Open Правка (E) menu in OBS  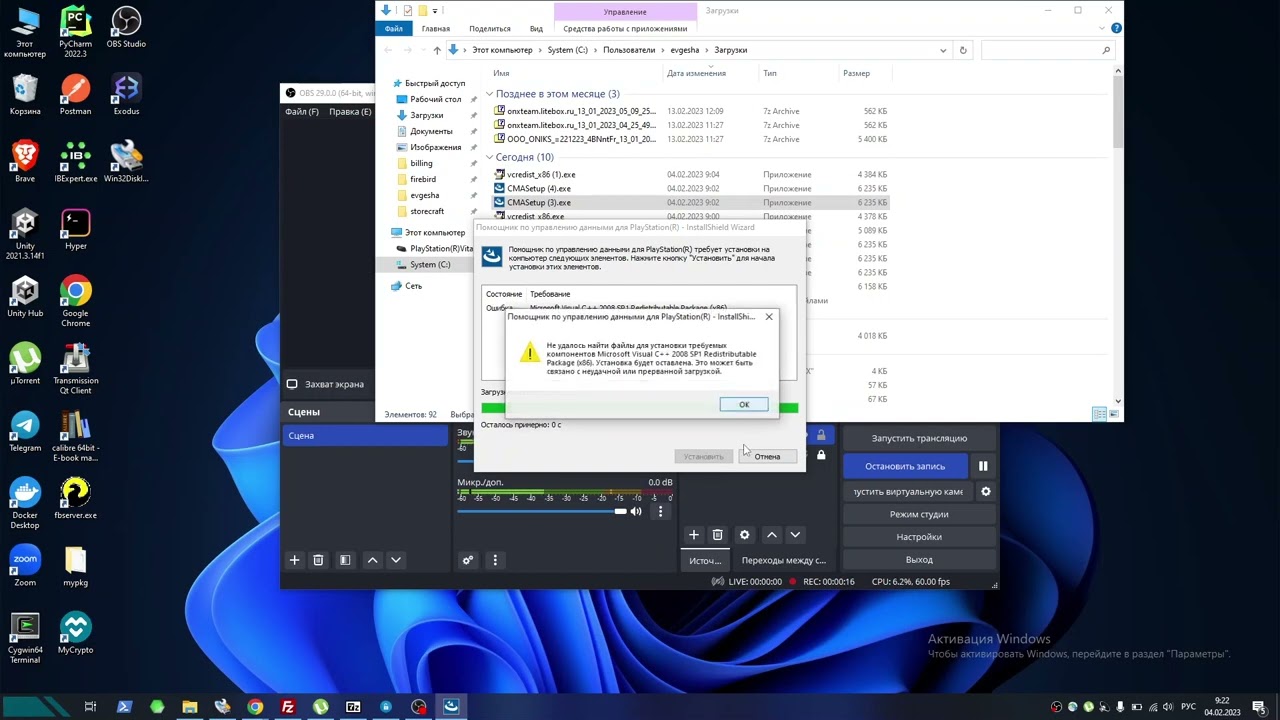click(x=350, y=112)
